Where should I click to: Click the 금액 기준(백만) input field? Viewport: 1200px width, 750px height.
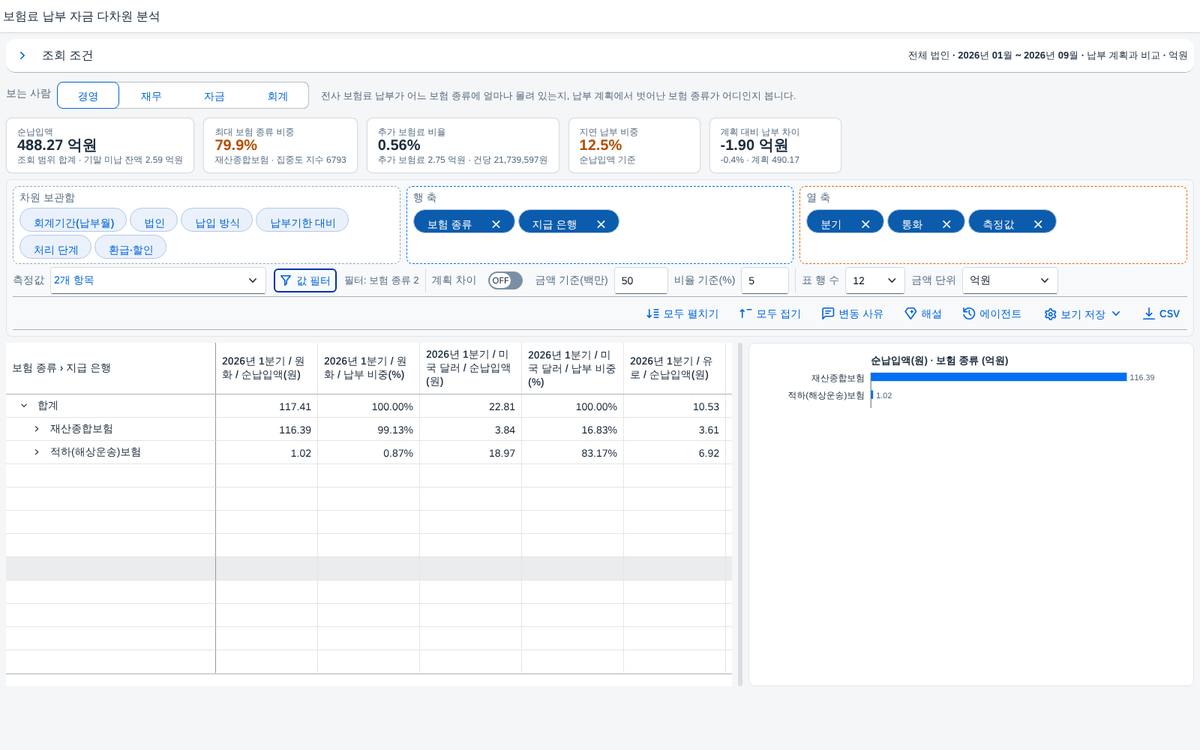coord(641,281)
